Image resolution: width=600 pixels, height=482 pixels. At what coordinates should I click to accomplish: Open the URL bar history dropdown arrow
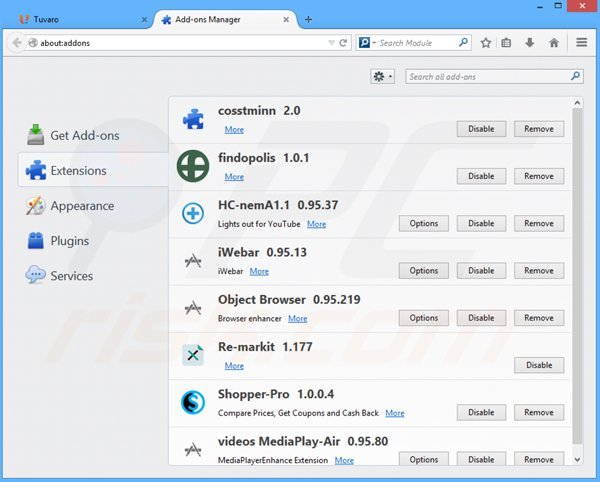(331, 43)
